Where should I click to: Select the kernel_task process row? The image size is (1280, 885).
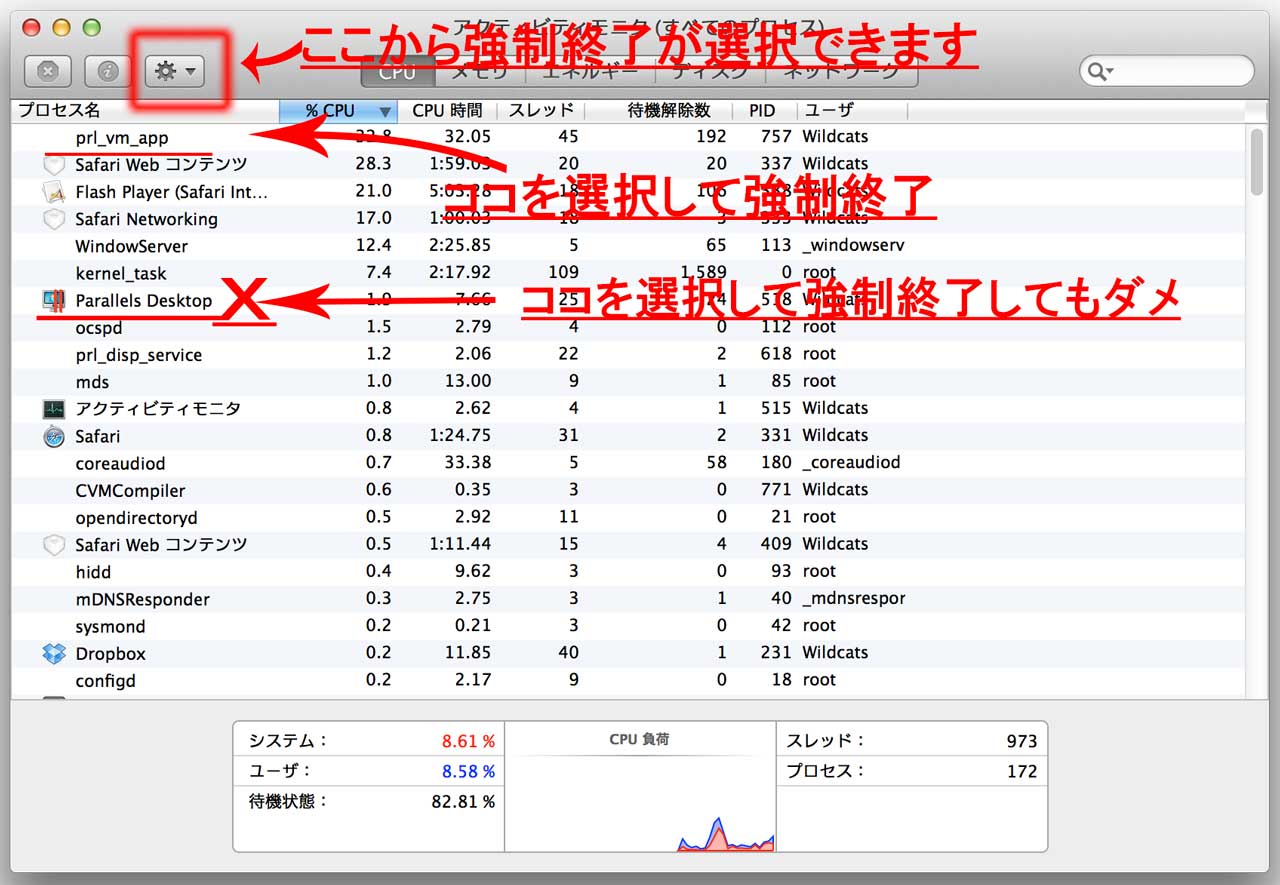point(628,273)
